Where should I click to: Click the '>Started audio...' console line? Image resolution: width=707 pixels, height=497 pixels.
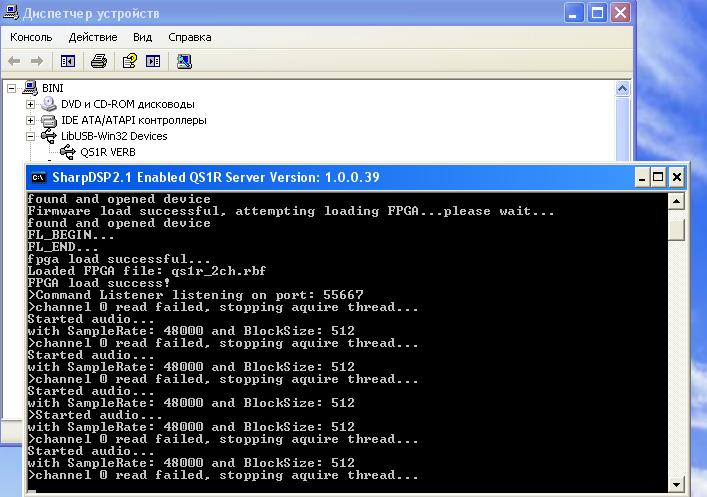click(x=95, y=415)
